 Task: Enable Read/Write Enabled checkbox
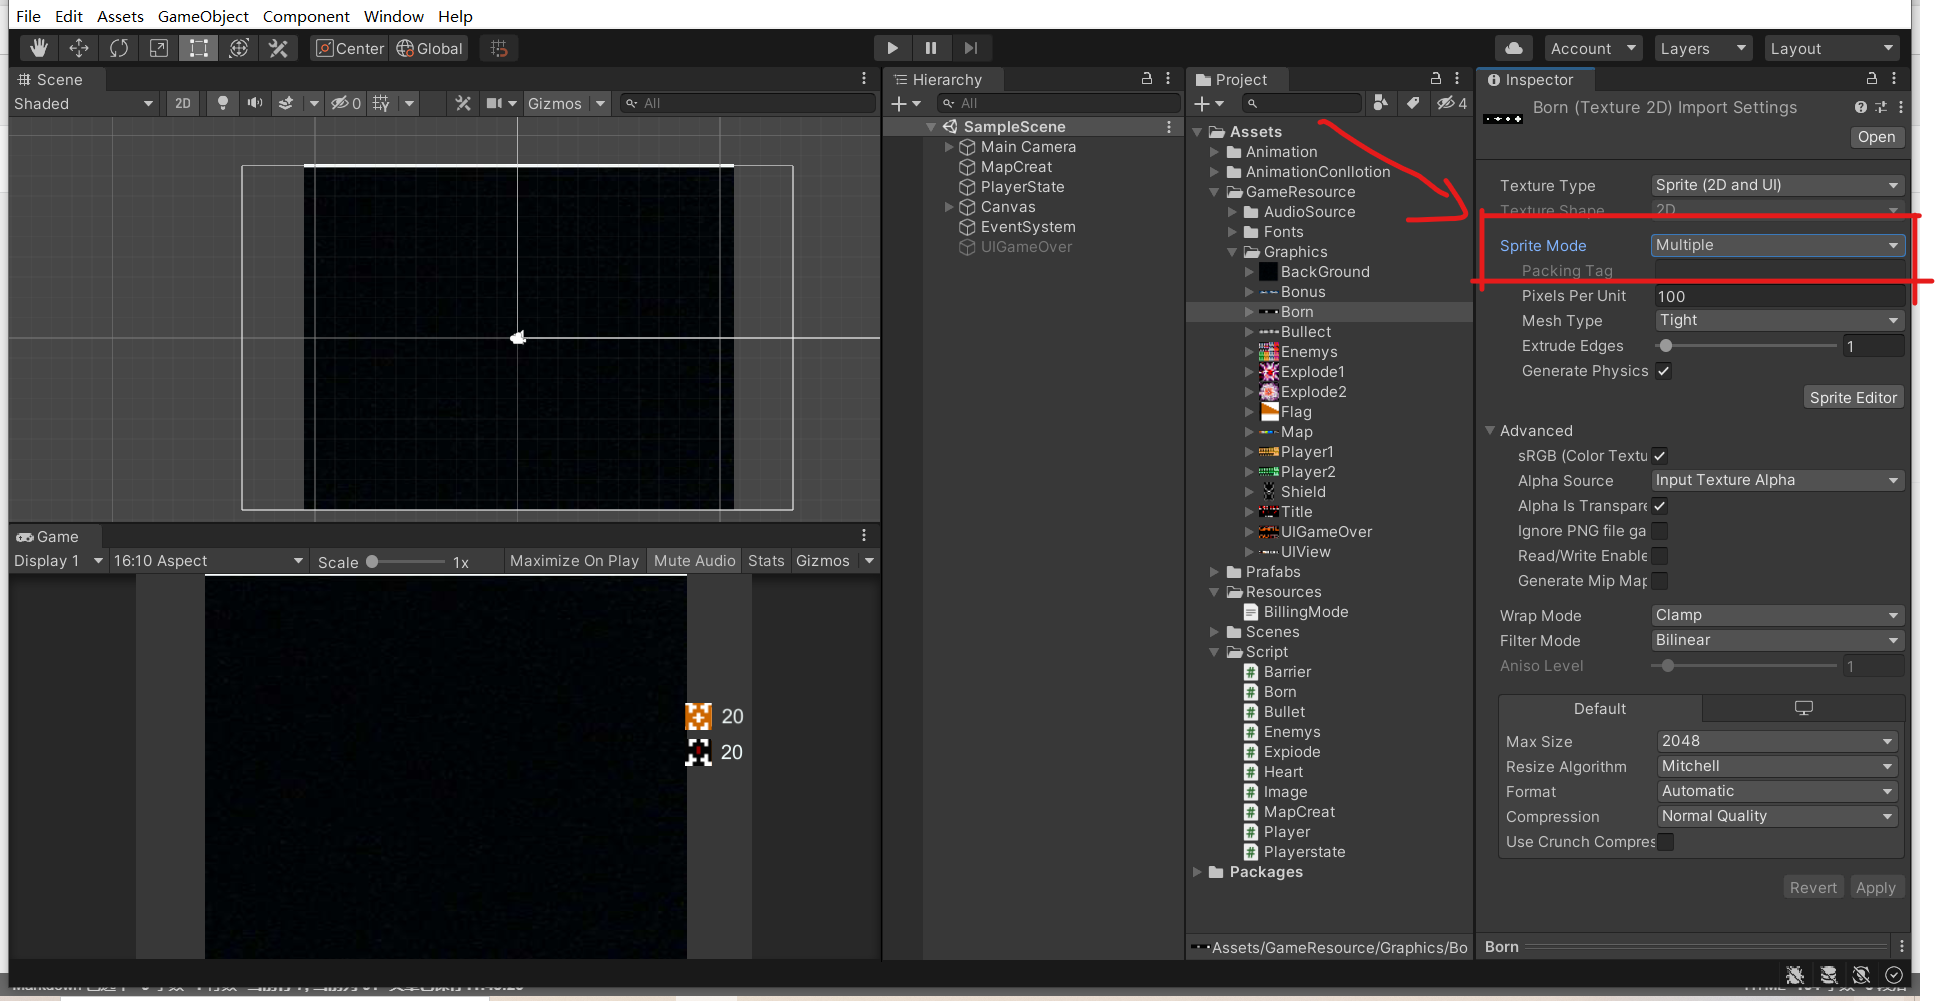(1660, 556)
